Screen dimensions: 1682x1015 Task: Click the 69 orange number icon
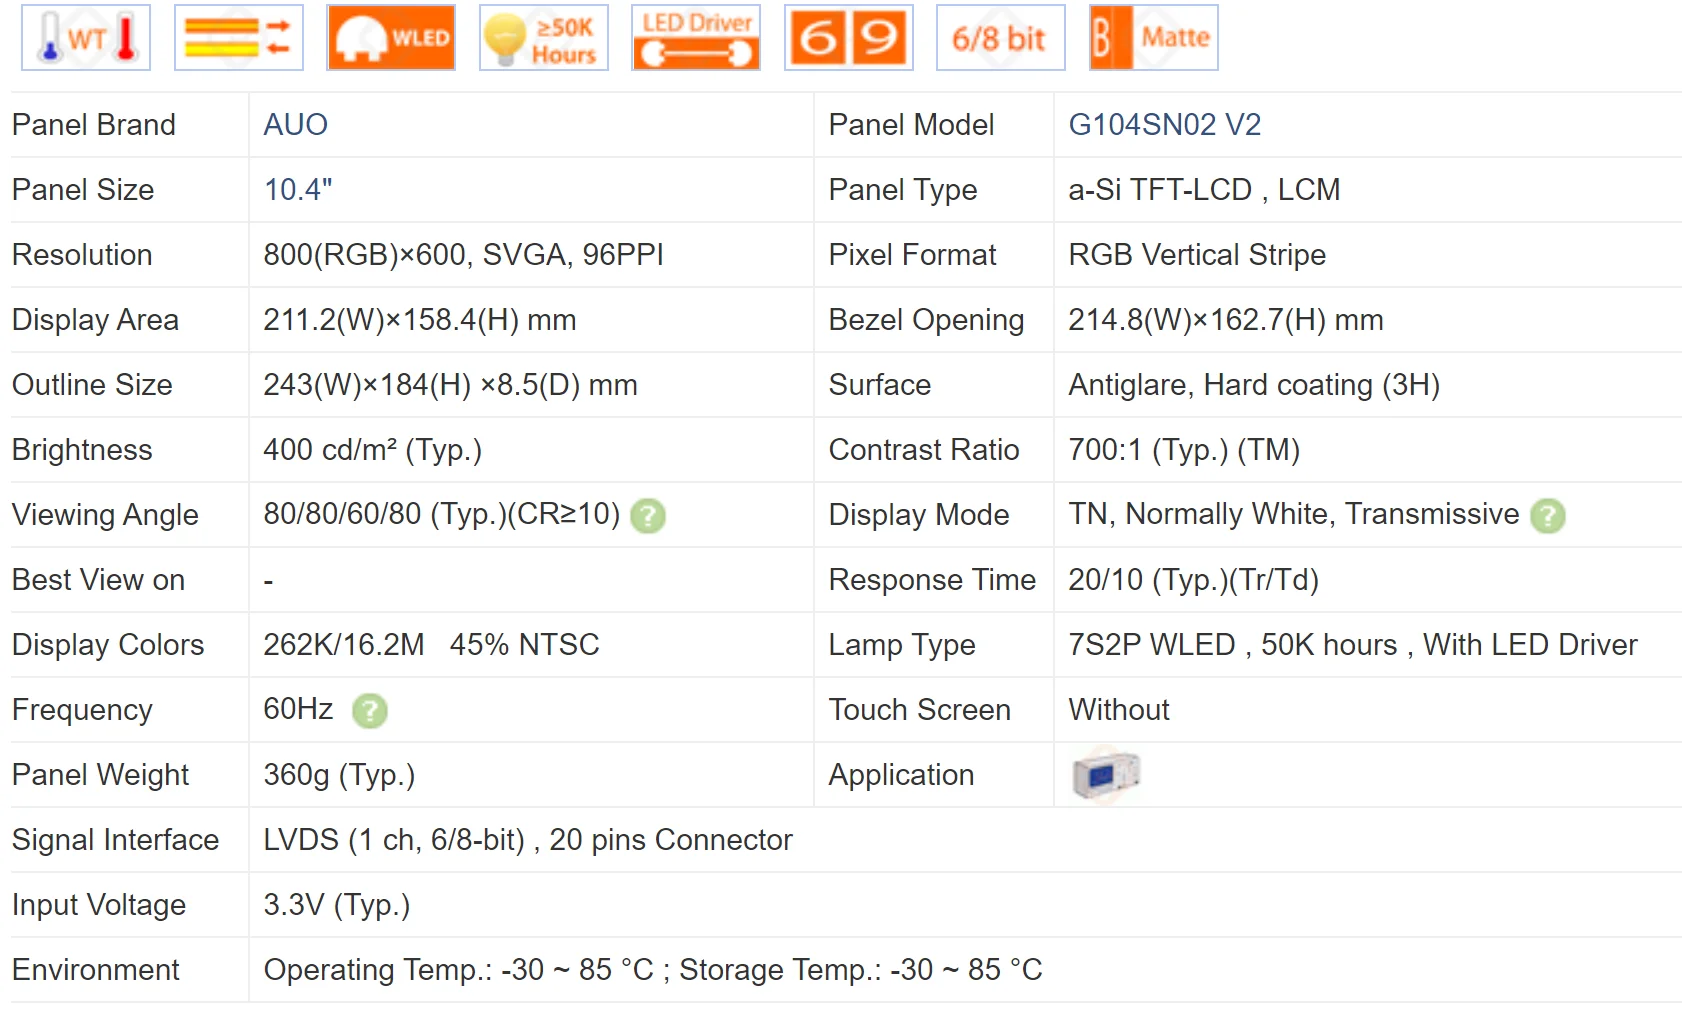pos(849,38)
